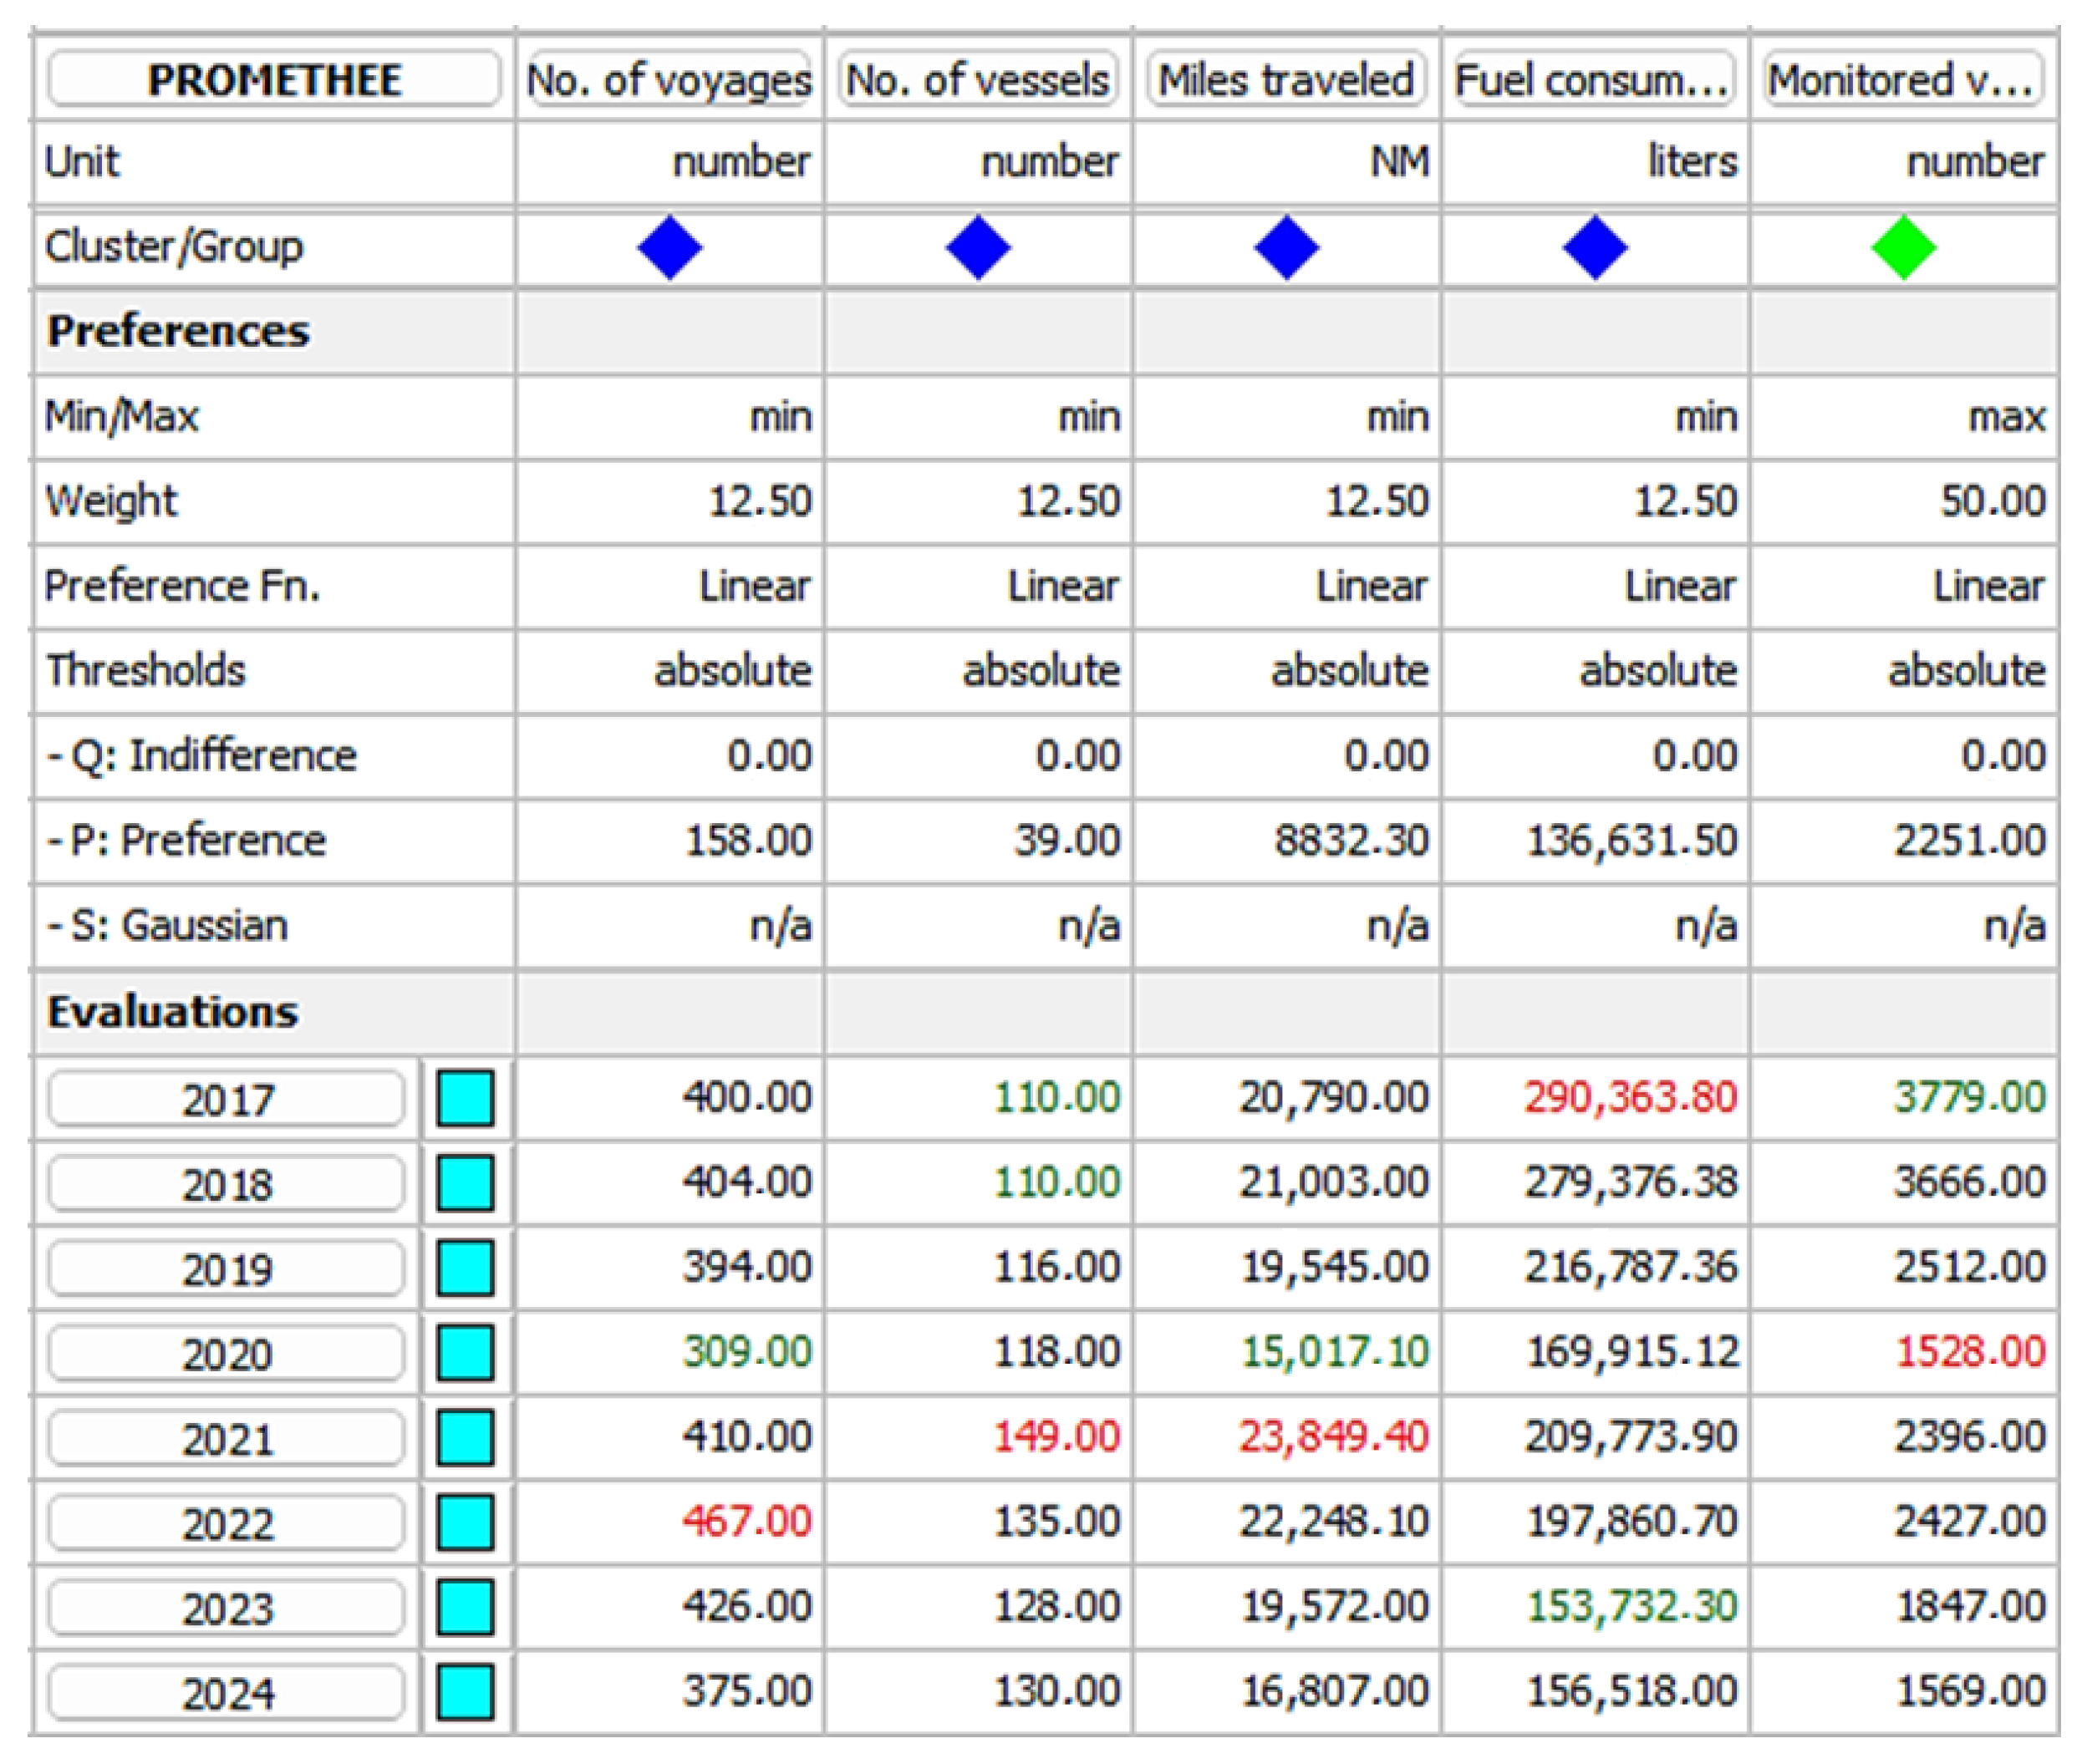Click the No. of voyages column button
The image size is (2087, 1764).
tap(669, 80)
